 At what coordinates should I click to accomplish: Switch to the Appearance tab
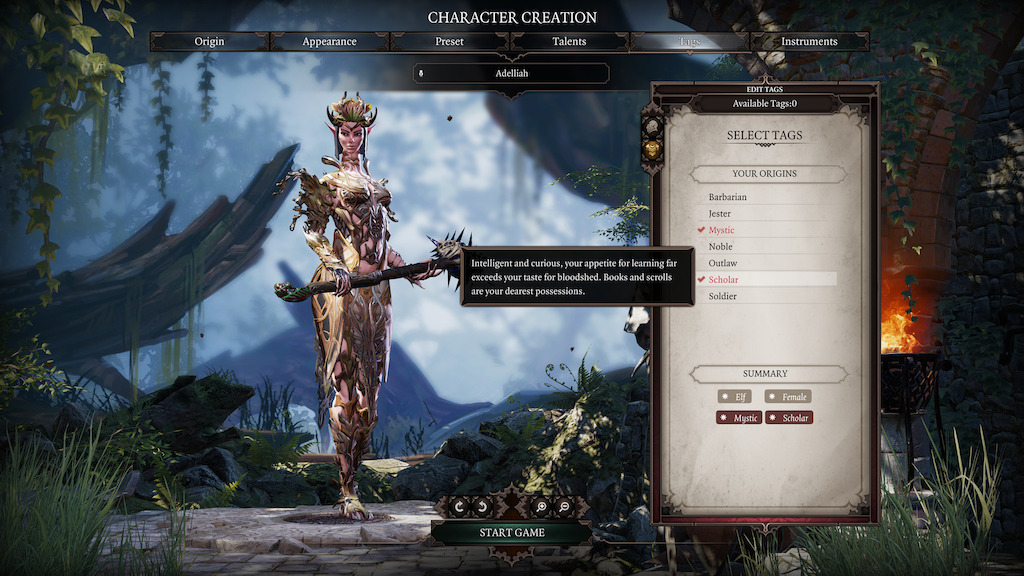[329, 41]
